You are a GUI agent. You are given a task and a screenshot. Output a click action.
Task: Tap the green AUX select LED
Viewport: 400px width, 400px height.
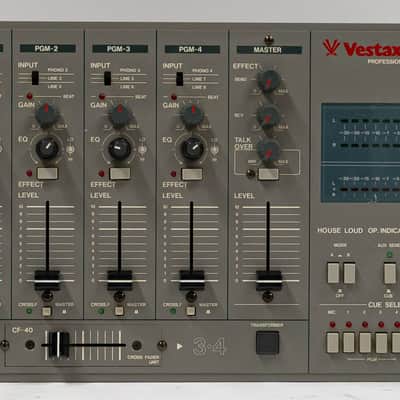[389, 254]
